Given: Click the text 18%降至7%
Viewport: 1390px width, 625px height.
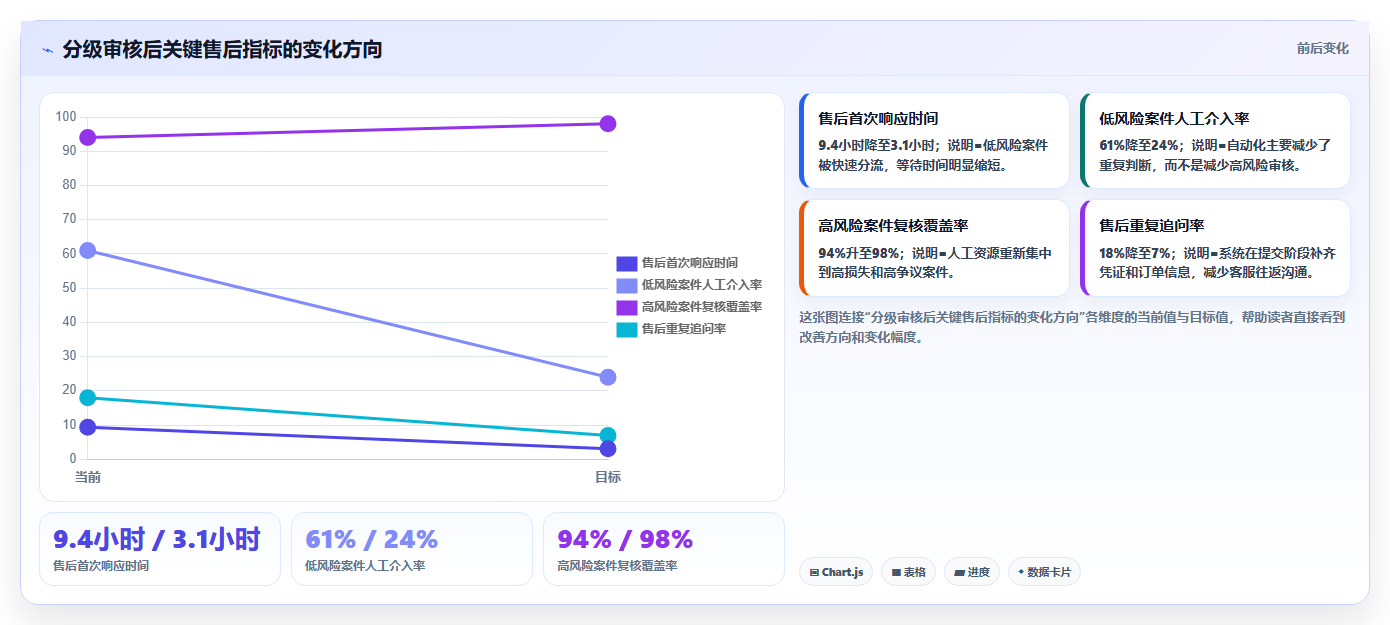Looking at the screenshot, I should coord(1135,253).
